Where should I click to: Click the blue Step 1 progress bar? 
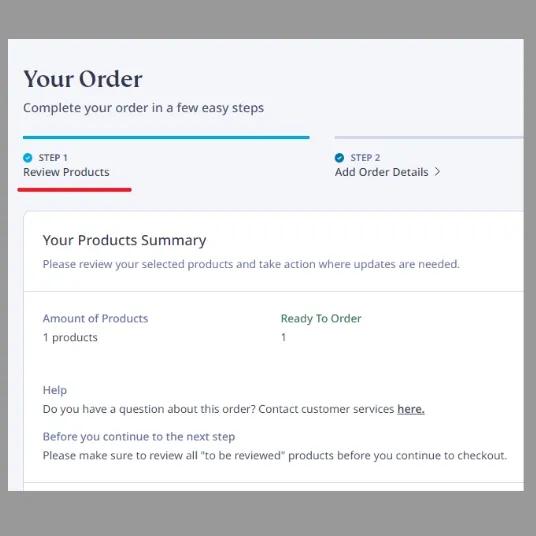click(166, 137)
